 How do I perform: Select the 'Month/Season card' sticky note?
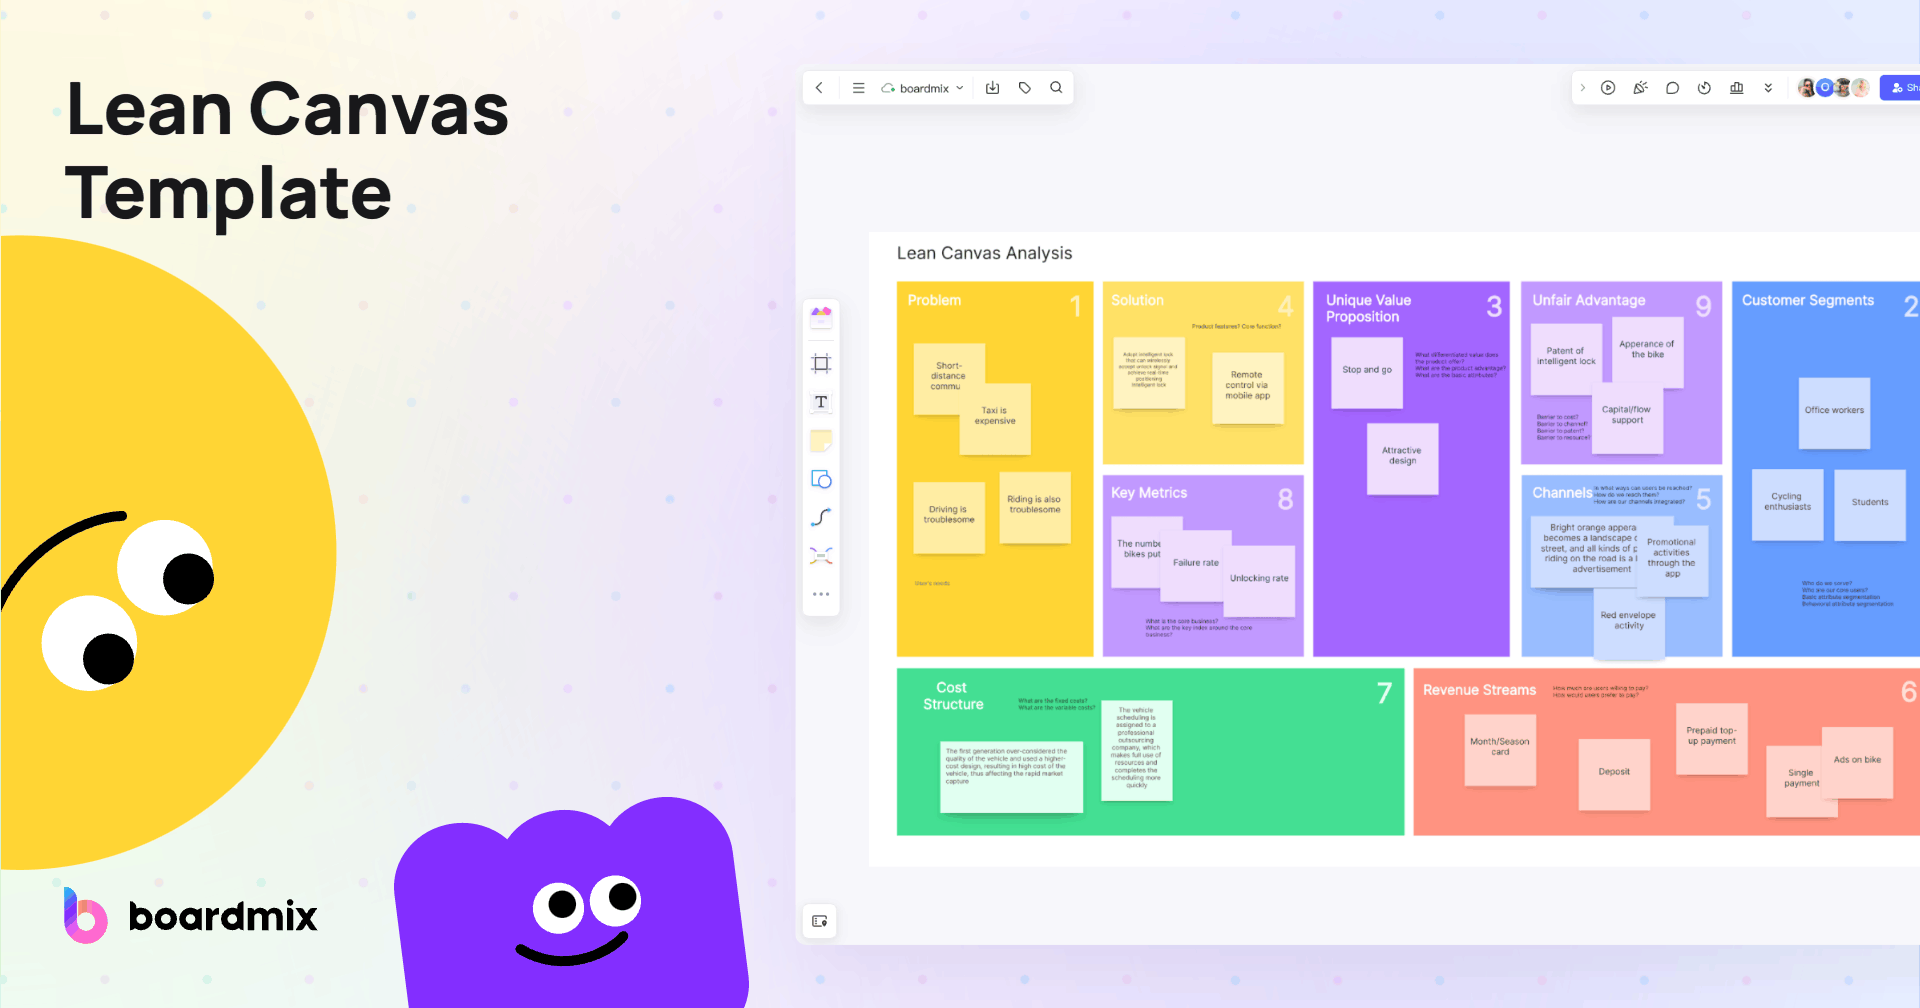pos(1500,750)
